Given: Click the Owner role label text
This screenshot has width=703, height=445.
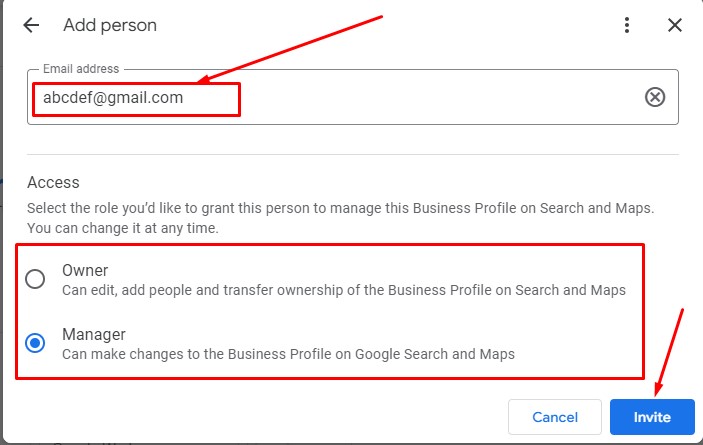Looking at the screenshot, I should (85, 270).
